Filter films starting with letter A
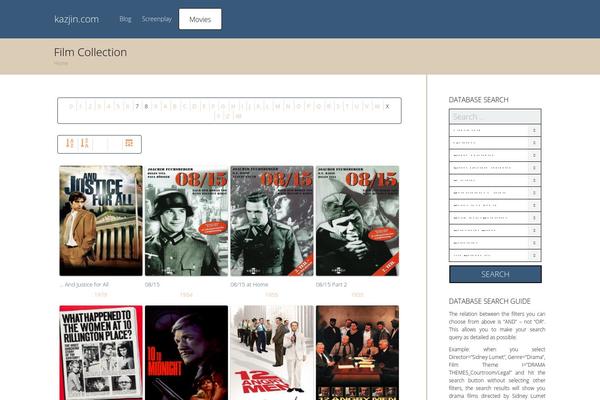This screenshot has height=400, width=600. pos(166,106)
